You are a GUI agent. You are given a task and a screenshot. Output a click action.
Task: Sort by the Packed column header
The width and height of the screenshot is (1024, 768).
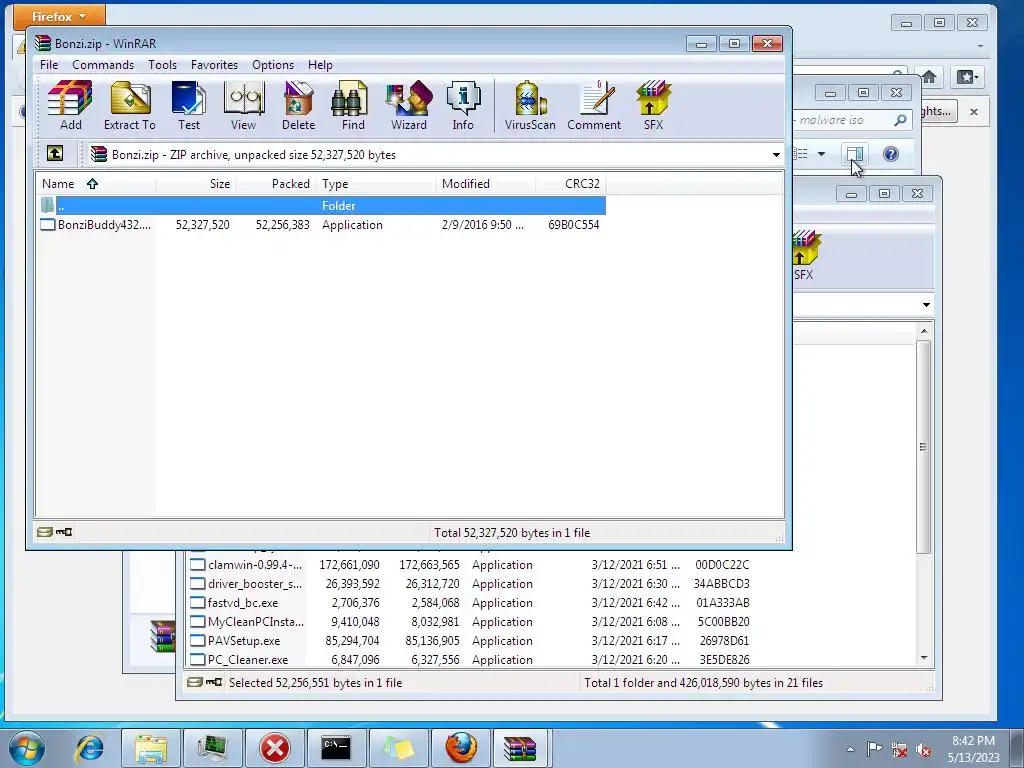276,184
